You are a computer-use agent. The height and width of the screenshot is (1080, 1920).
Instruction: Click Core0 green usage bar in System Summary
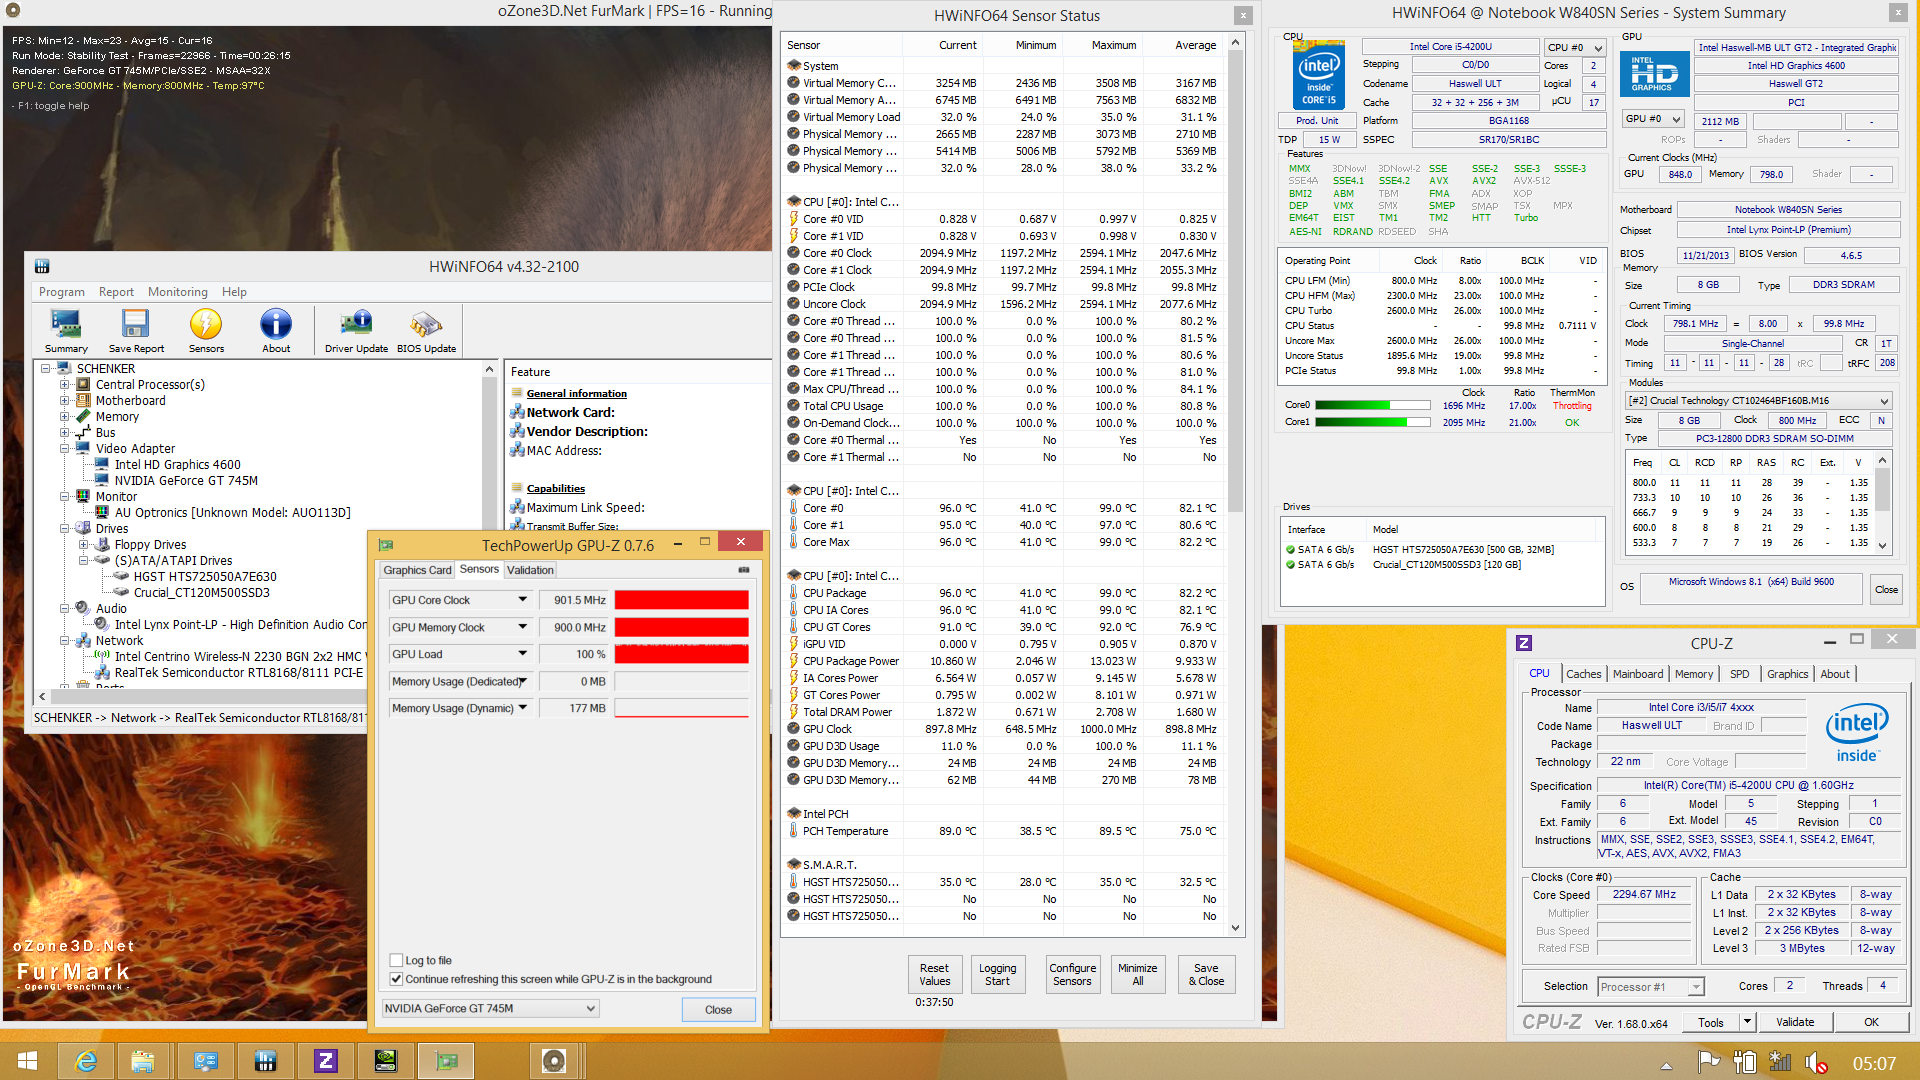tap(1372, 405)
